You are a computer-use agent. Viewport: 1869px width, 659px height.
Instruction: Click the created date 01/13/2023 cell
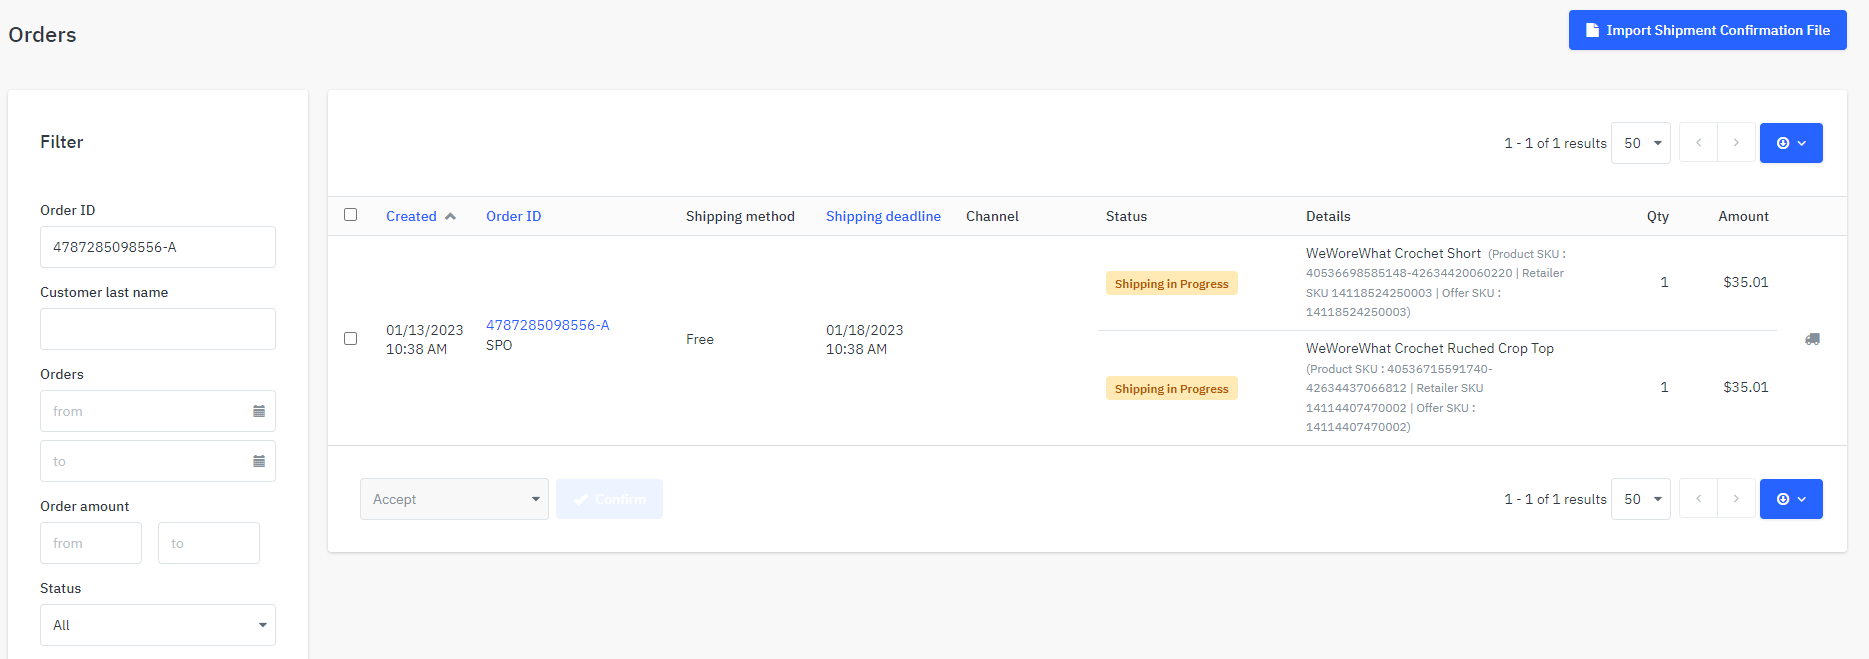click(x=424, y=339)
